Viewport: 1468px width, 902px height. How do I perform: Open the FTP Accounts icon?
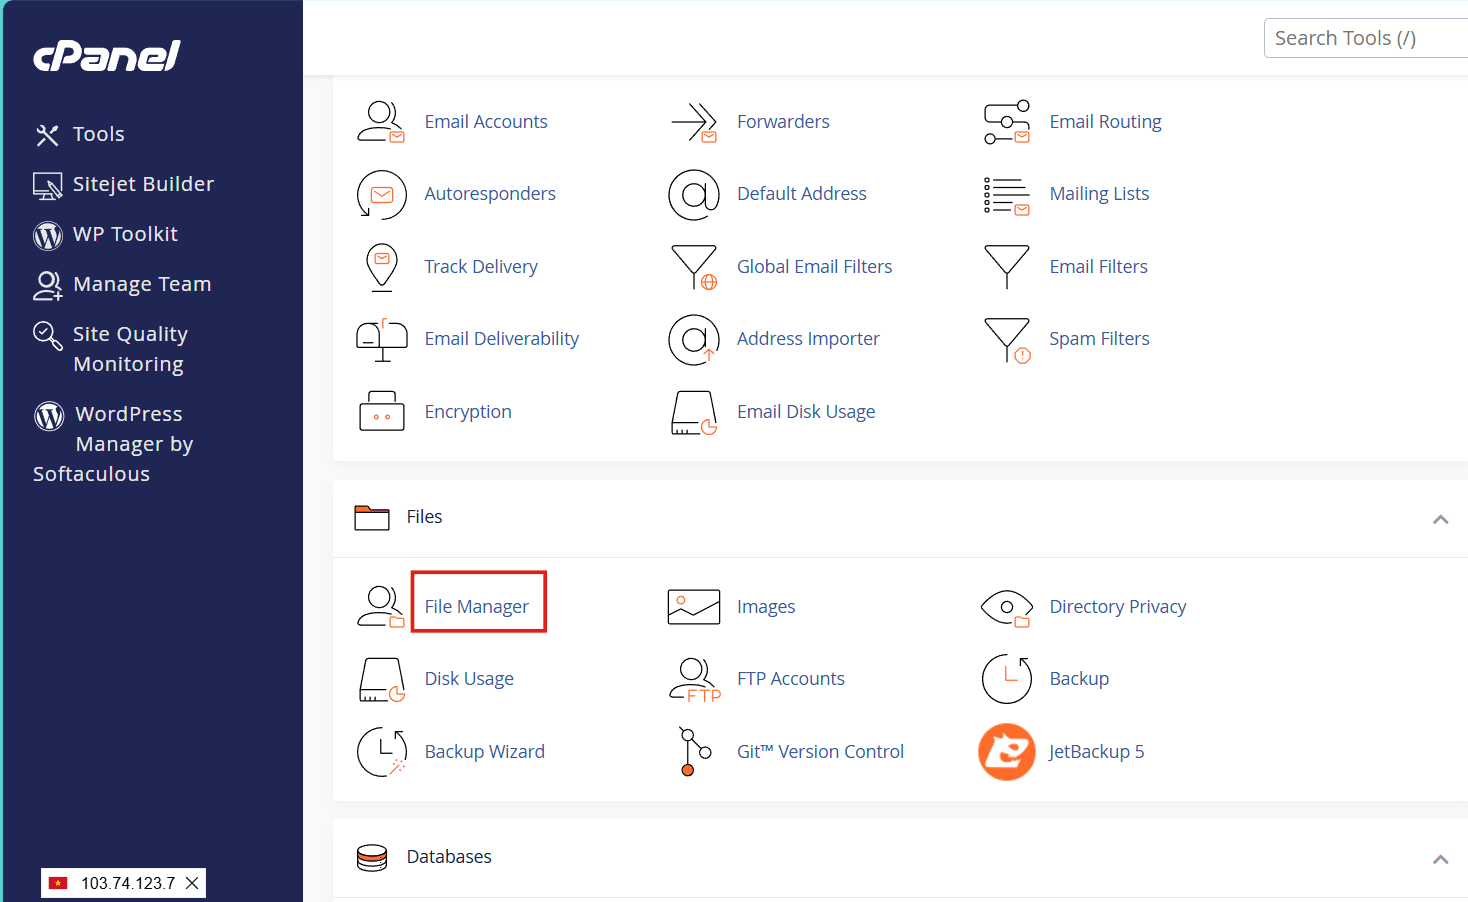pyautogui.click(x=694, y=679)
